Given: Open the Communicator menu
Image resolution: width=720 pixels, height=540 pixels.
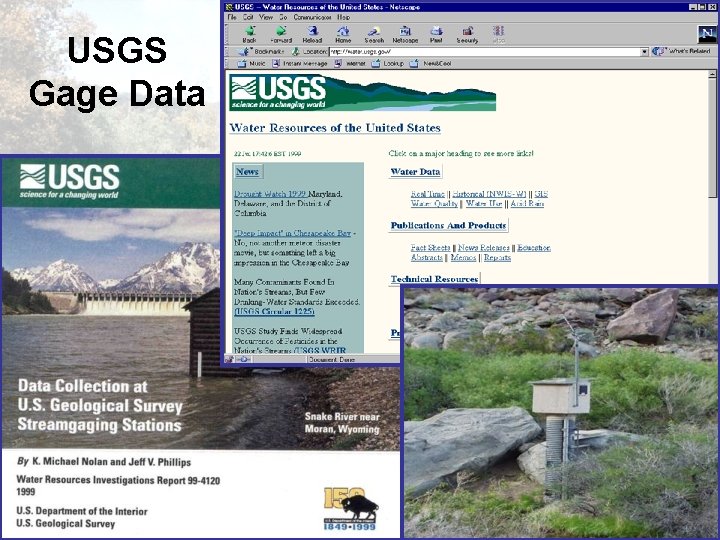Looking at the screenshot, I should pos(312,17).
